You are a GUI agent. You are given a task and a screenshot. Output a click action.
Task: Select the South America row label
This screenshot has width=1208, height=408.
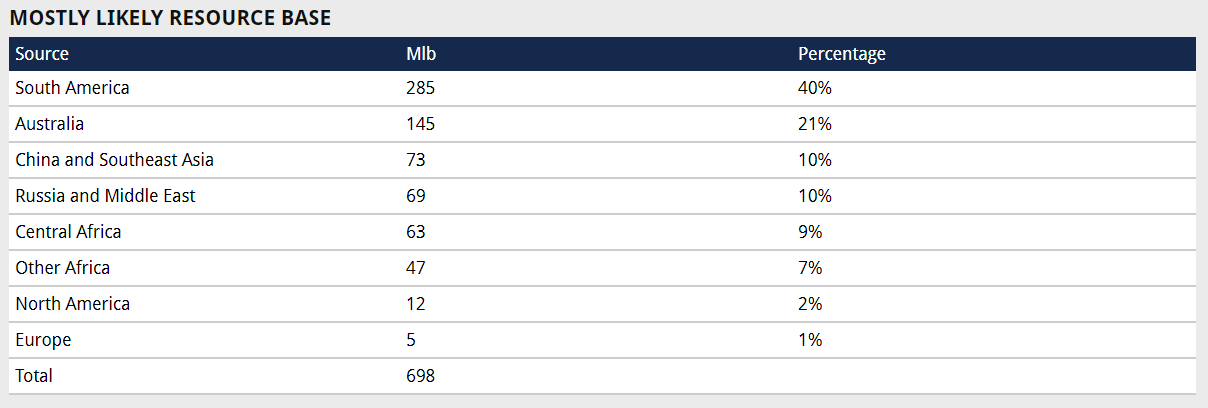pyautogui.click(x=72, y=88)
